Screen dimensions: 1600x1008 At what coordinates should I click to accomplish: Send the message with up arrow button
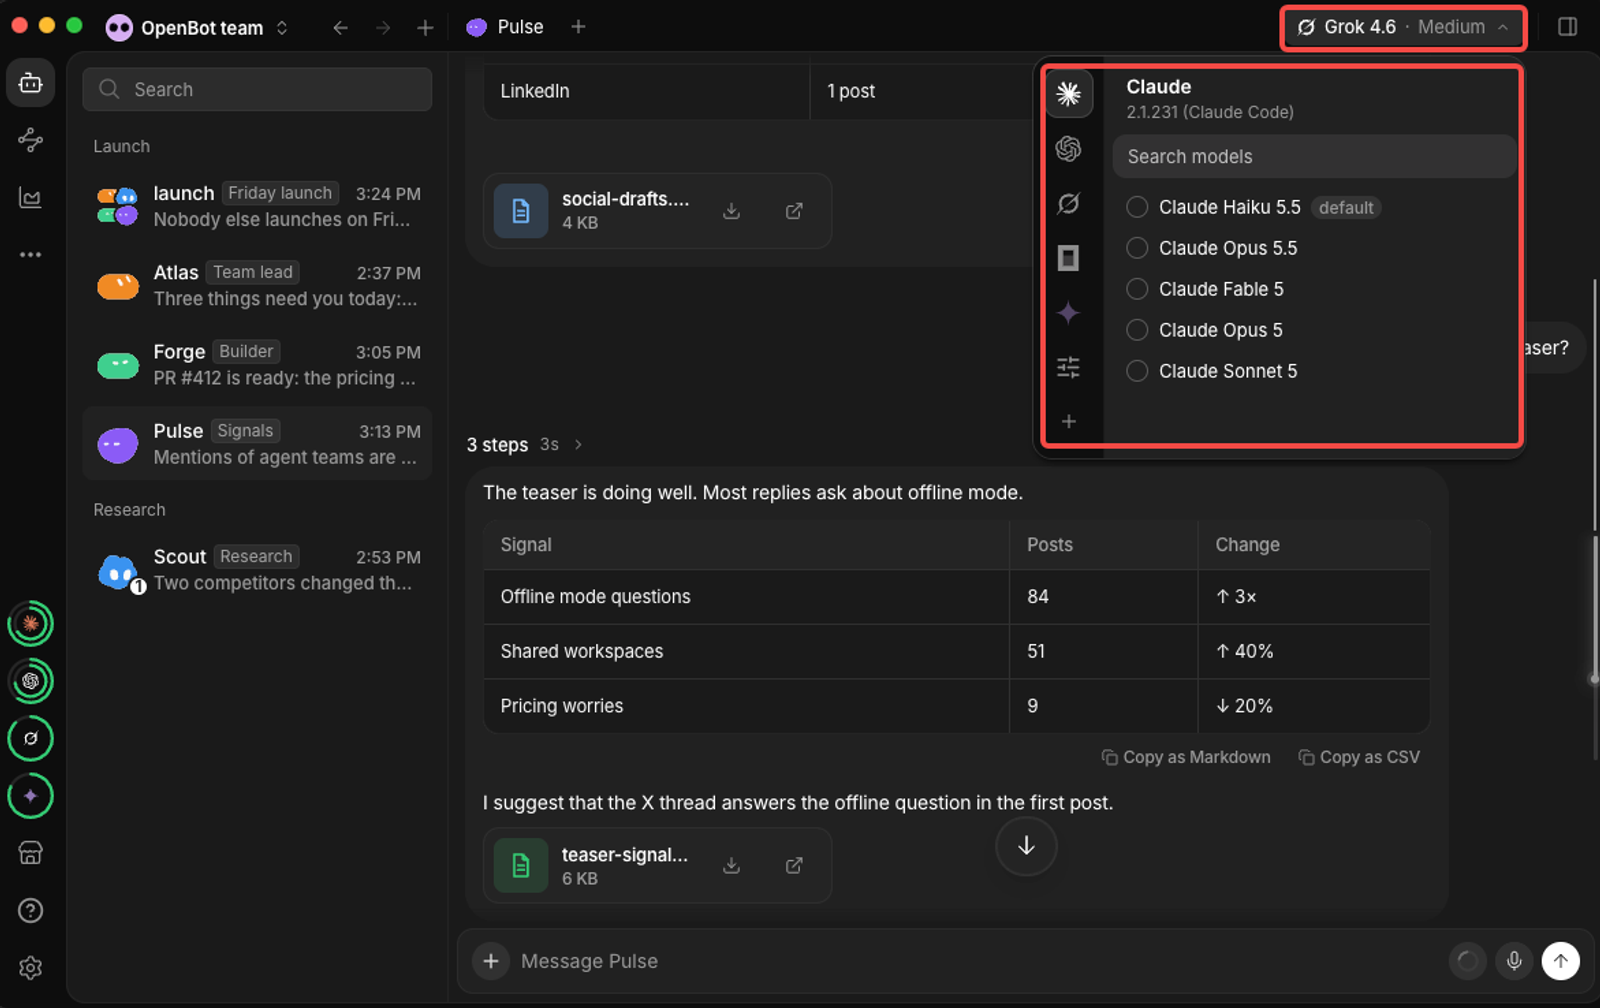tap(1561, 961)
